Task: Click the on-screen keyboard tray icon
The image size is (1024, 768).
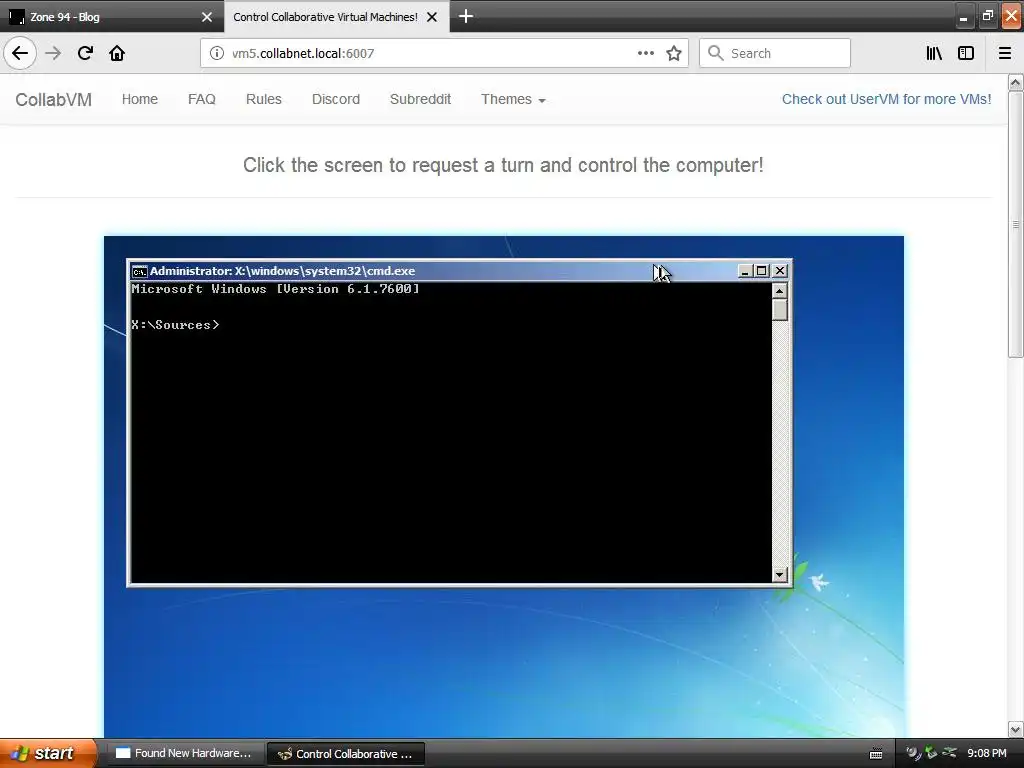Action: click(876, 754)
